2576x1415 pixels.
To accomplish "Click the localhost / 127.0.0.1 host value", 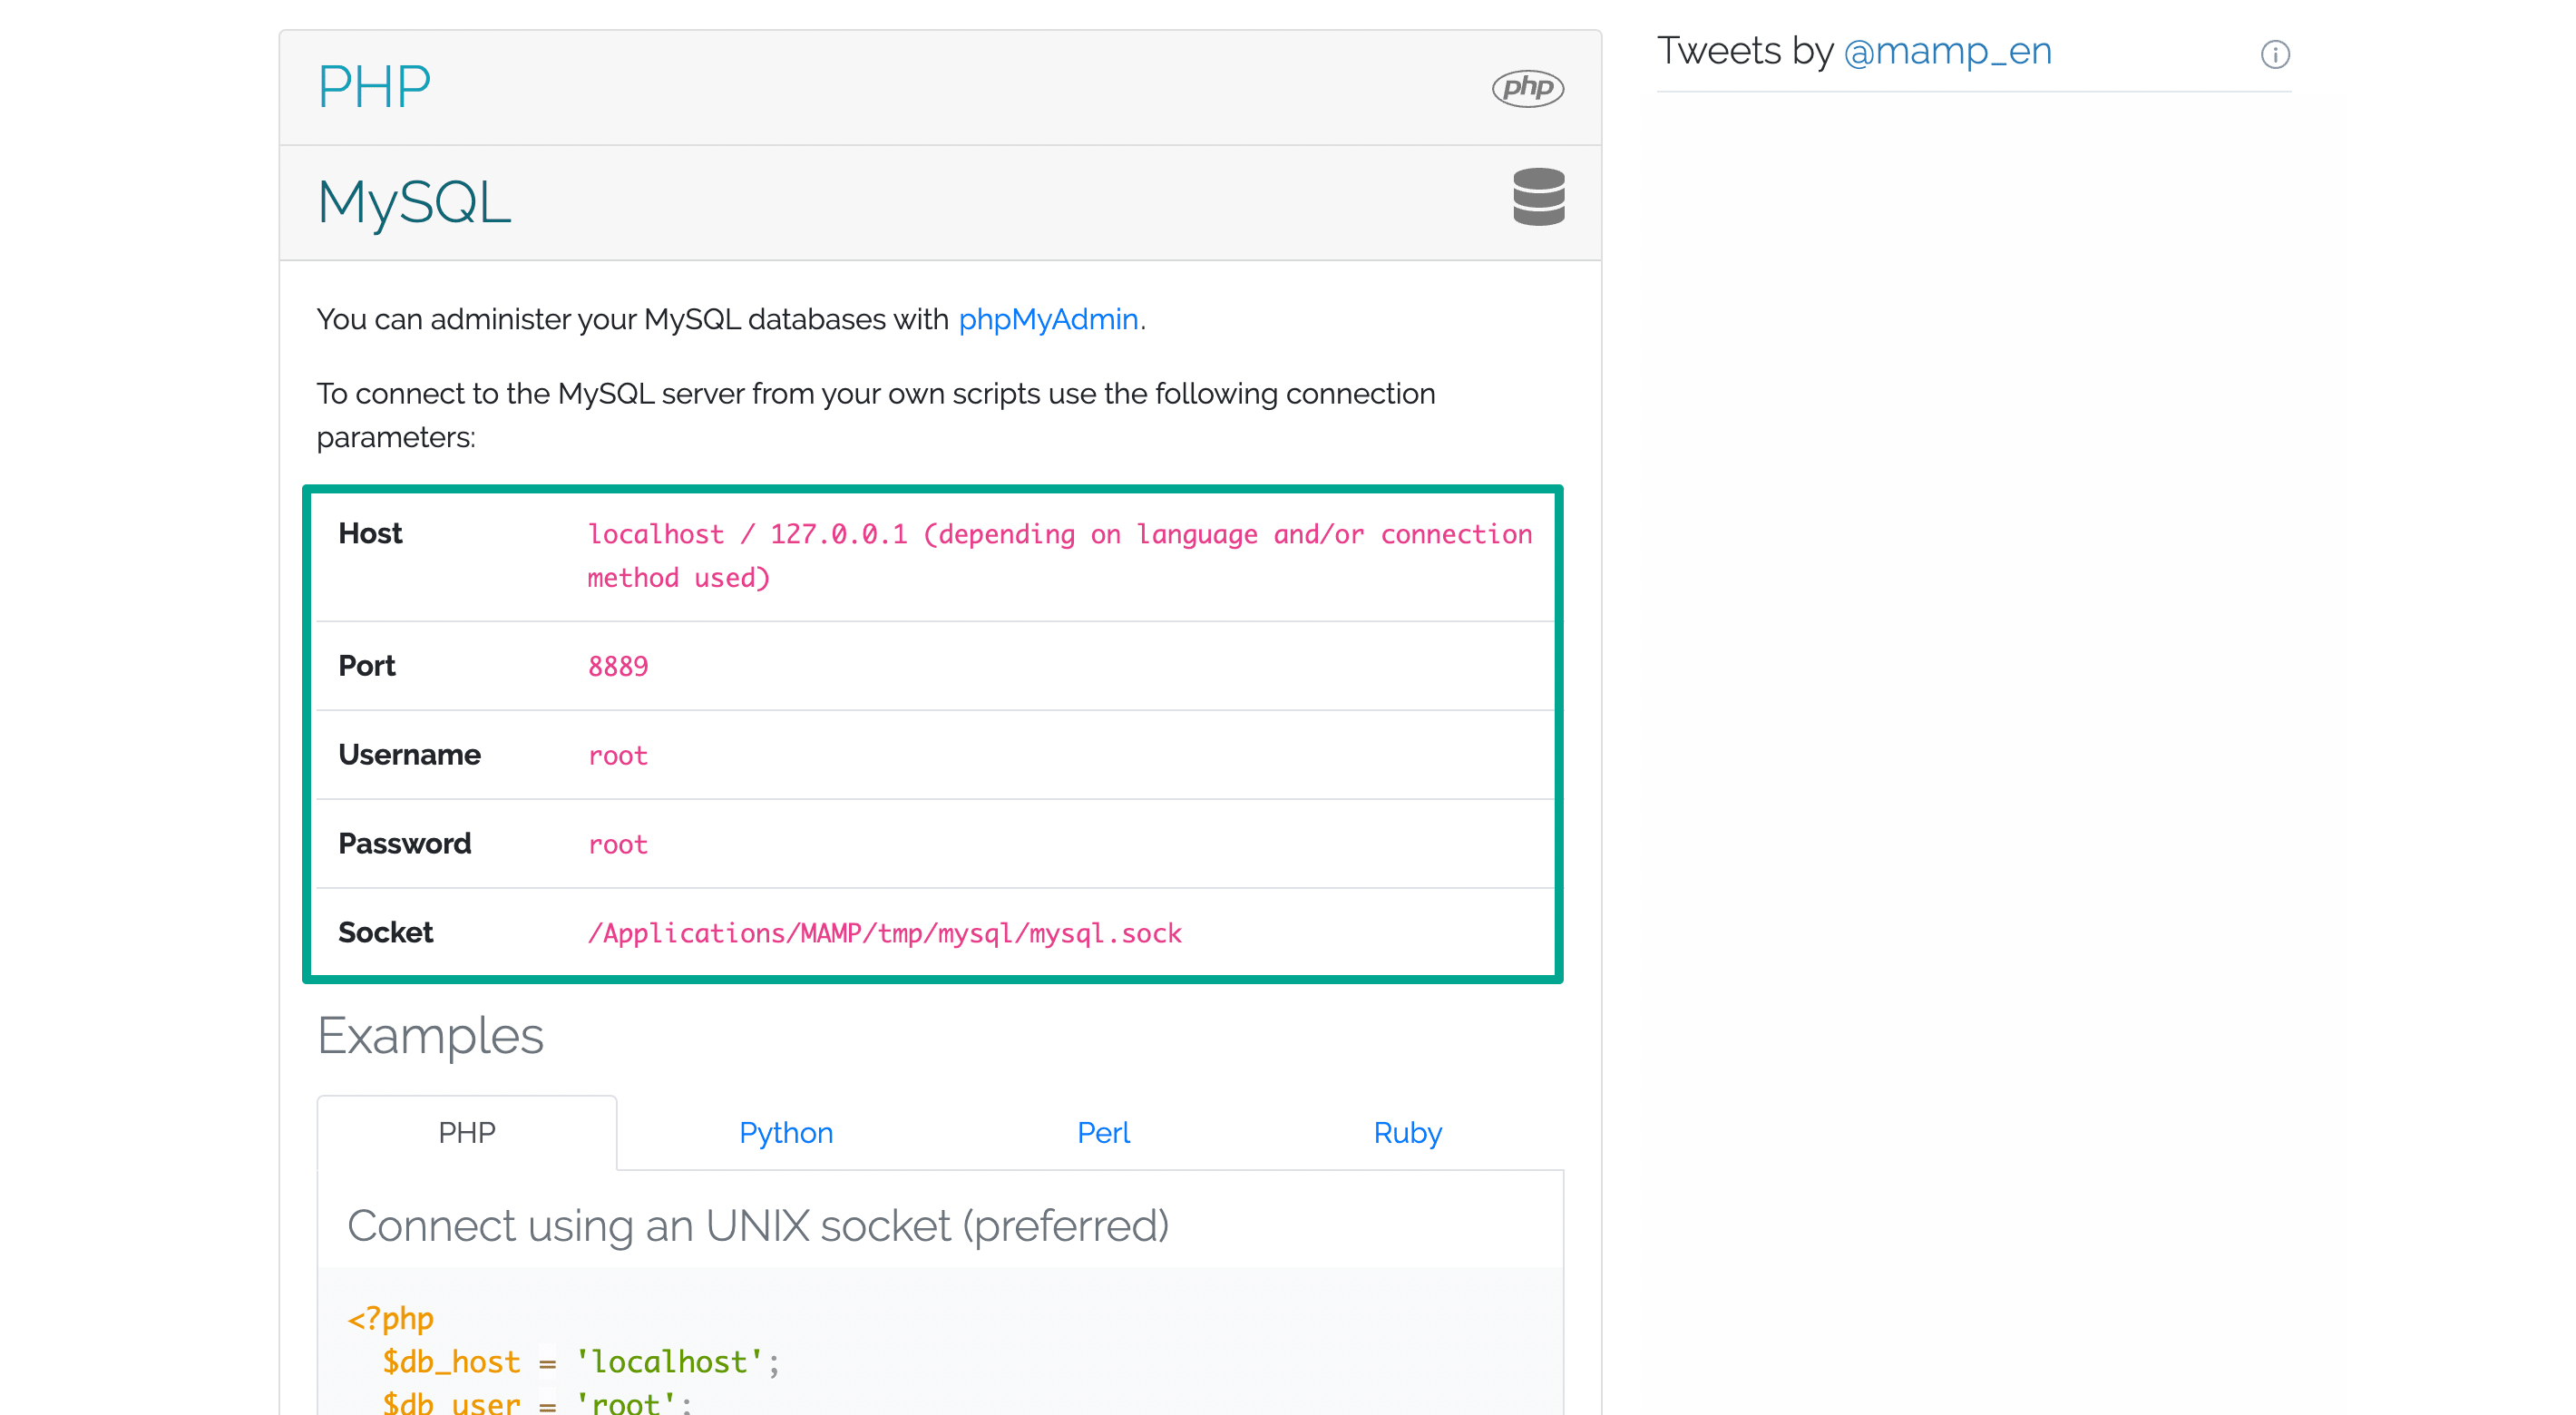I will click(1060, 556).
